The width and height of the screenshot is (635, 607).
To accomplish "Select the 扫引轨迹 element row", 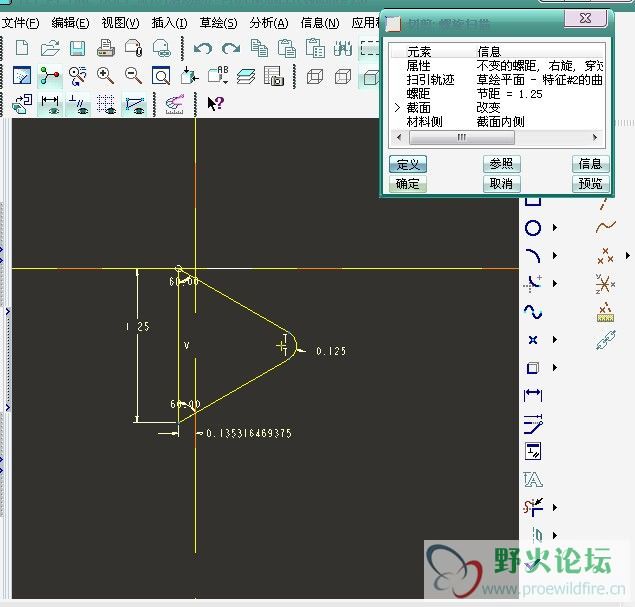I will tap(497, 80).
